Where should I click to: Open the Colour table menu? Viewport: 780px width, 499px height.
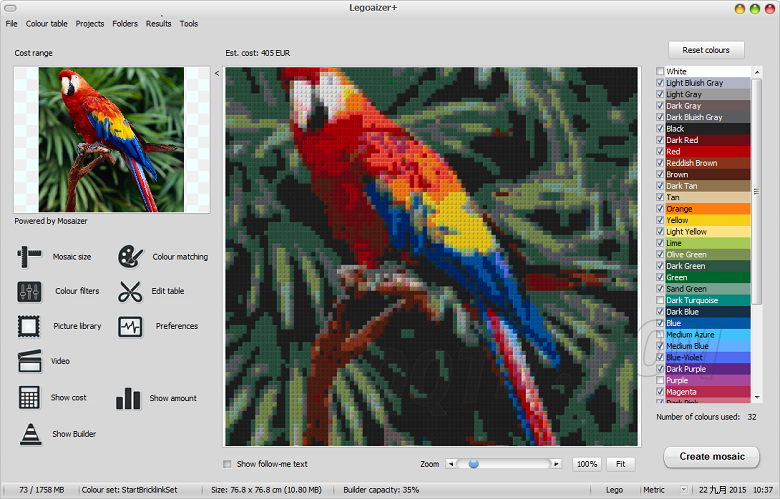point(47,23)
